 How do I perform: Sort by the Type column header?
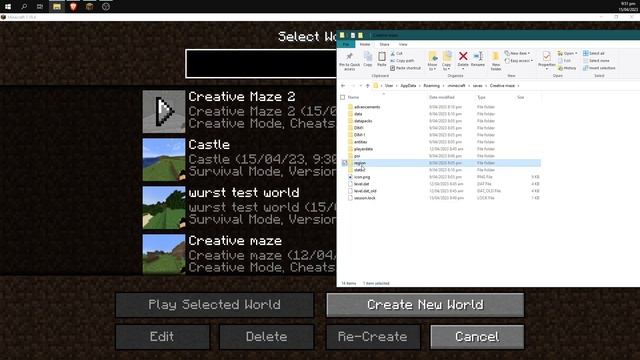[482, 98]
